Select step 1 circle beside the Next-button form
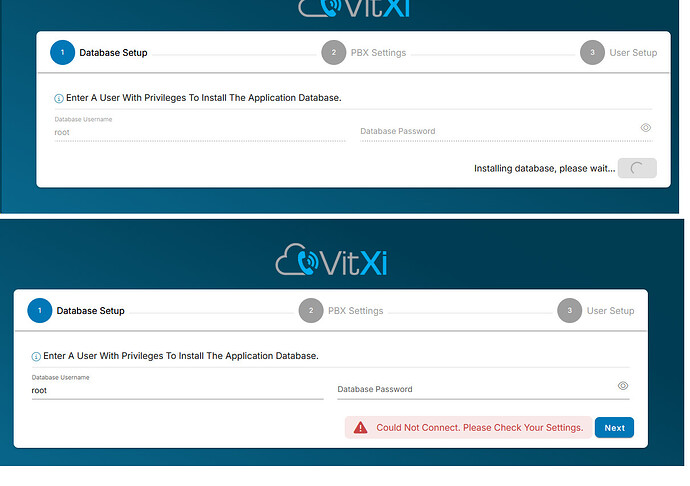 coord(40,311)
